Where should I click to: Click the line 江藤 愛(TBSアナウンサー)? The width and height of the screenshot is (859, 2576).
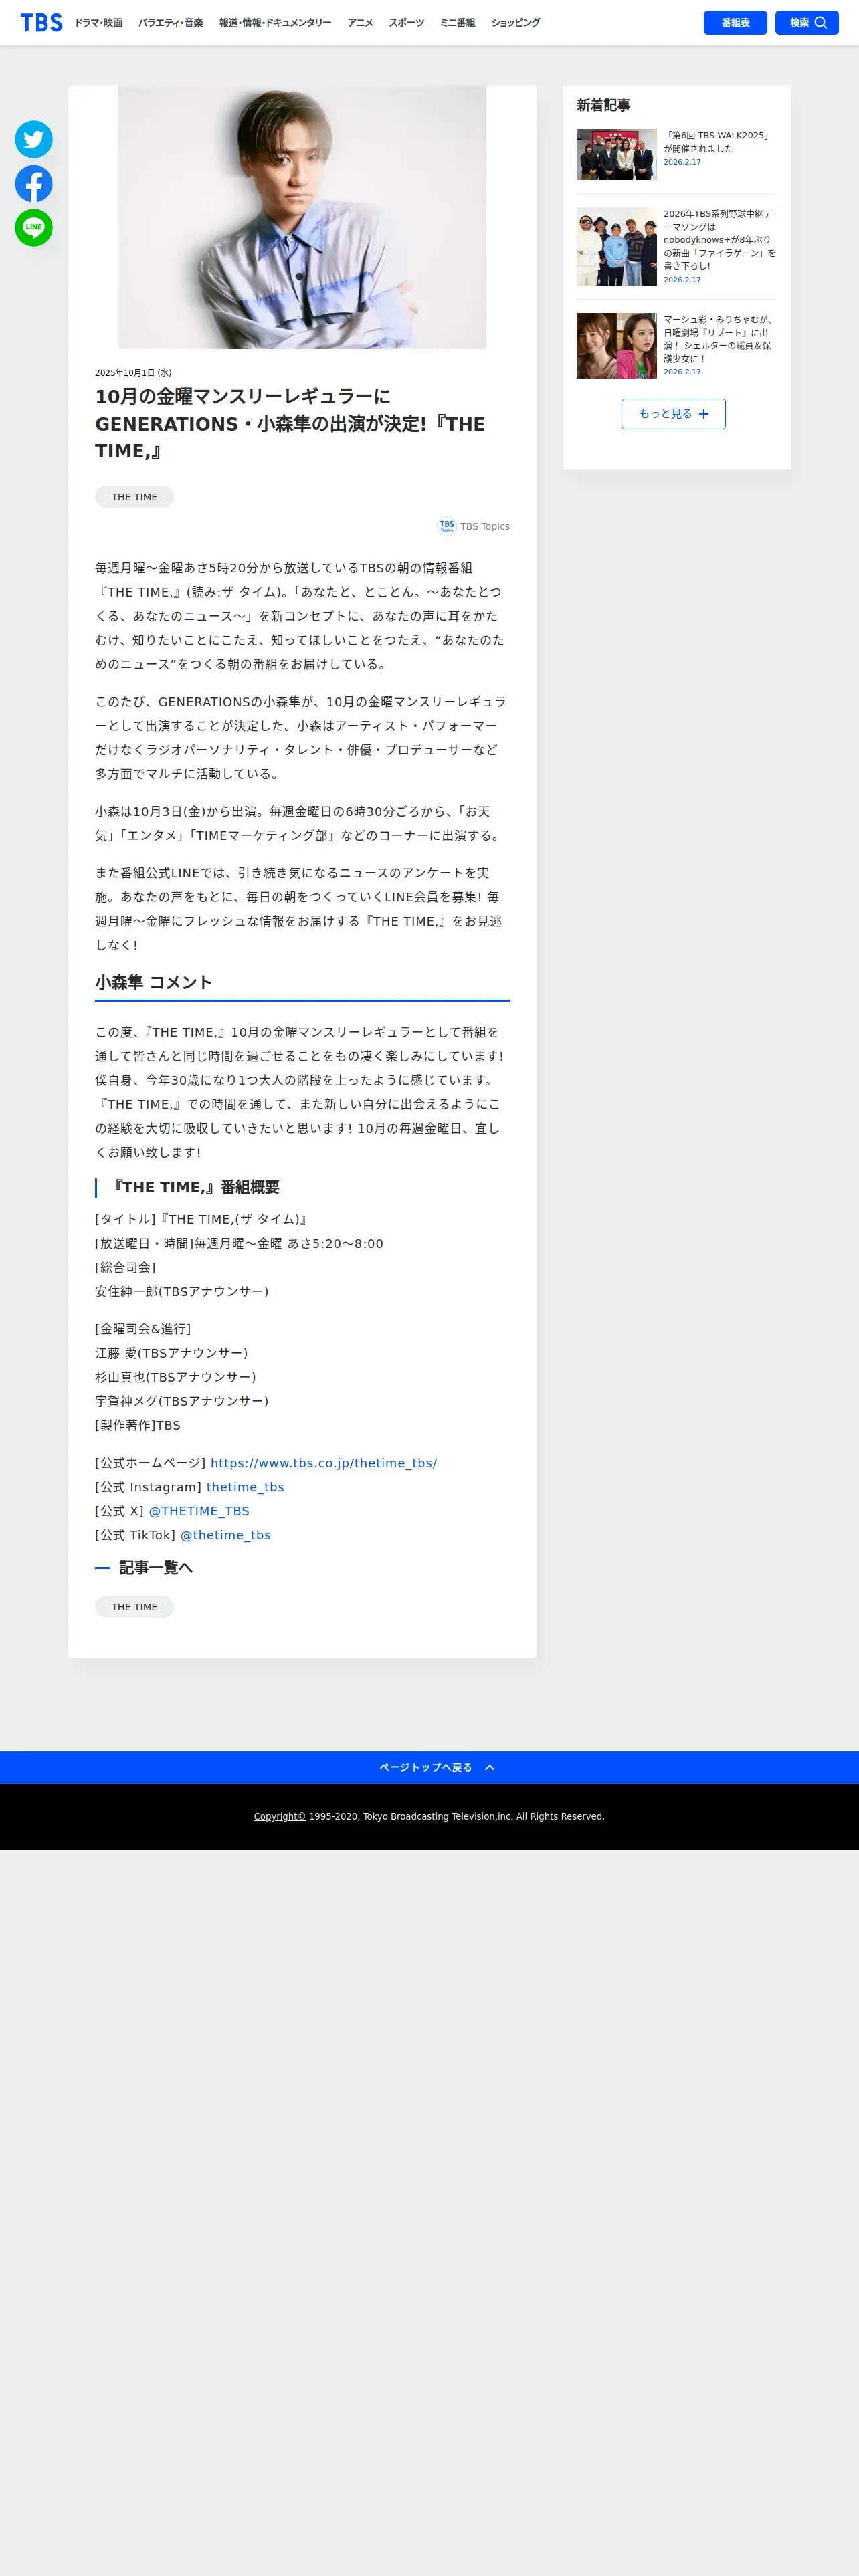pos(171,1353)
